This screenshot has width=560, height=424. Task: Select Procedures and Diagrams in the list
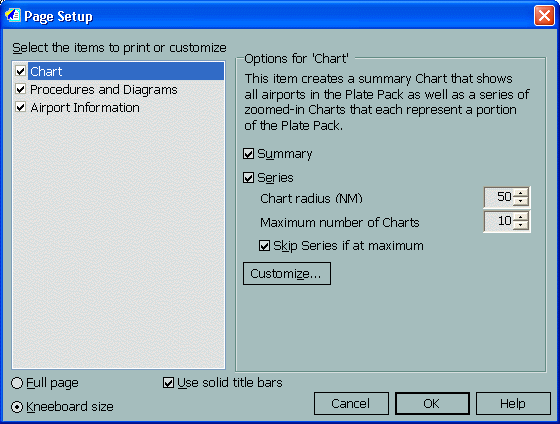click(104, 89)
